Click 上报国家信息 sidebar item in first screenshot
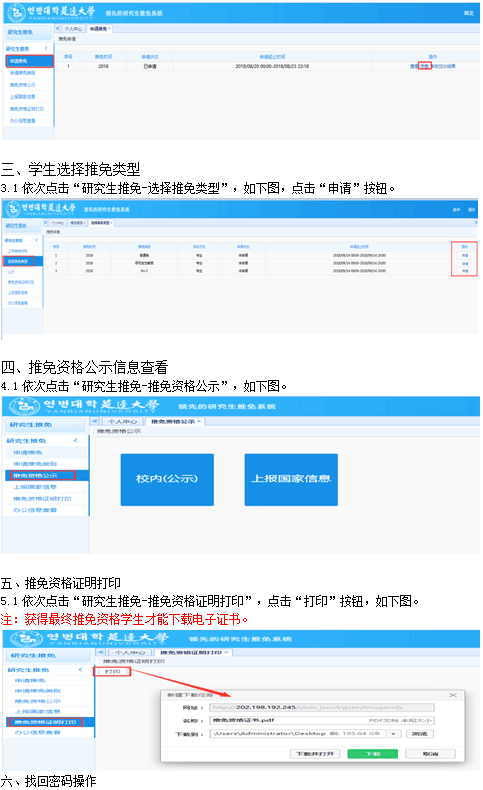This screenshot has height=790, width=483. pos(23,97)
